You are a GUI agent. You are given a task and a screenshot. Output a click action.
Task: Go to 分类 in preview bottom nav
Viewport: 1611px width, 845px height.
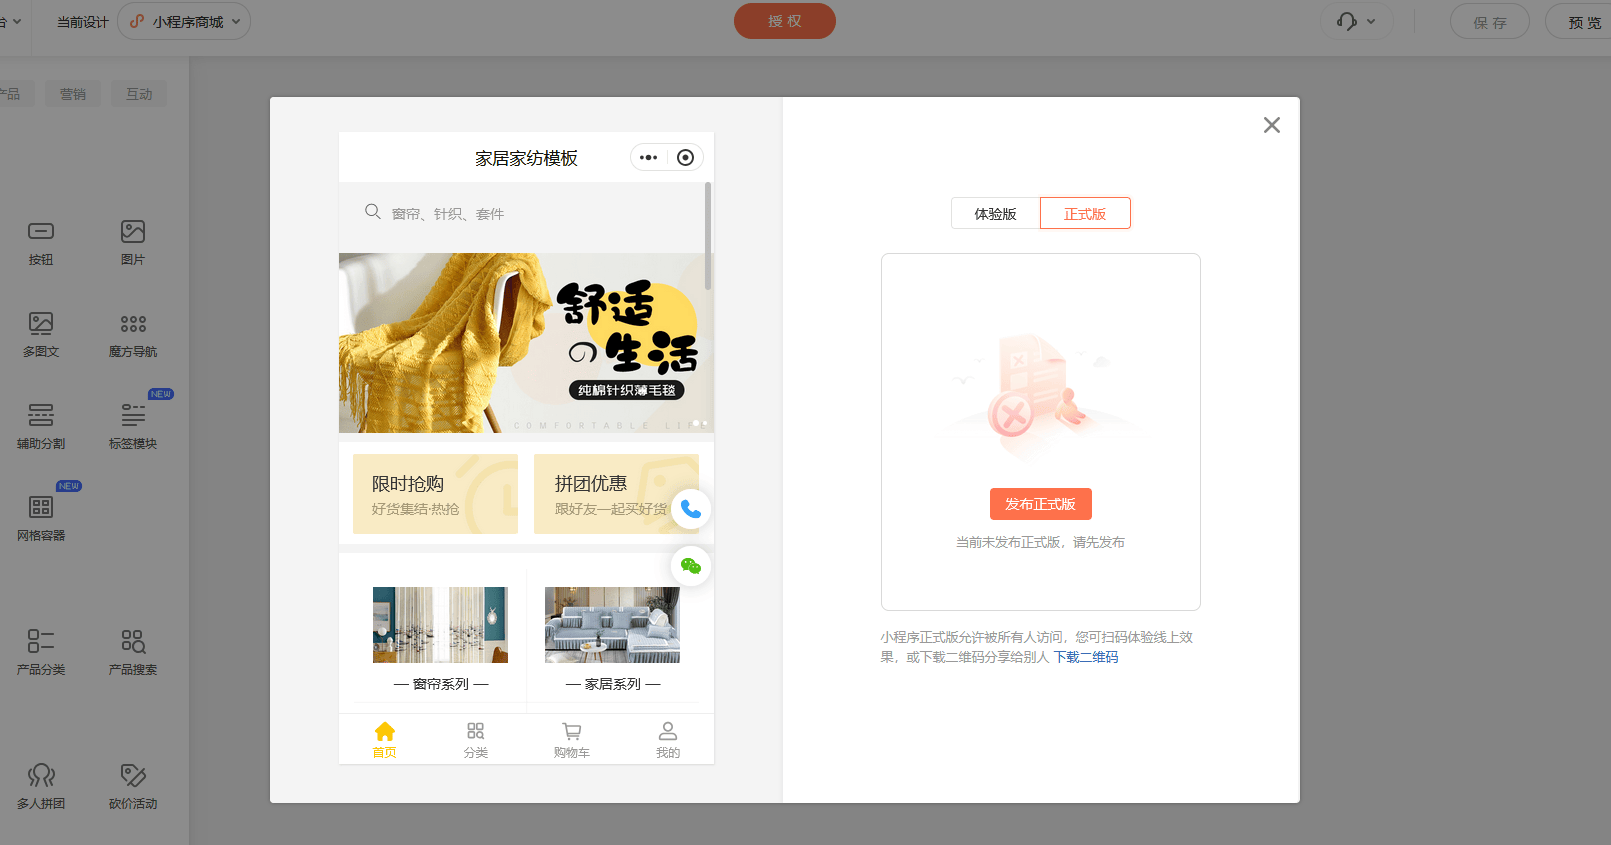pos(476,740)
